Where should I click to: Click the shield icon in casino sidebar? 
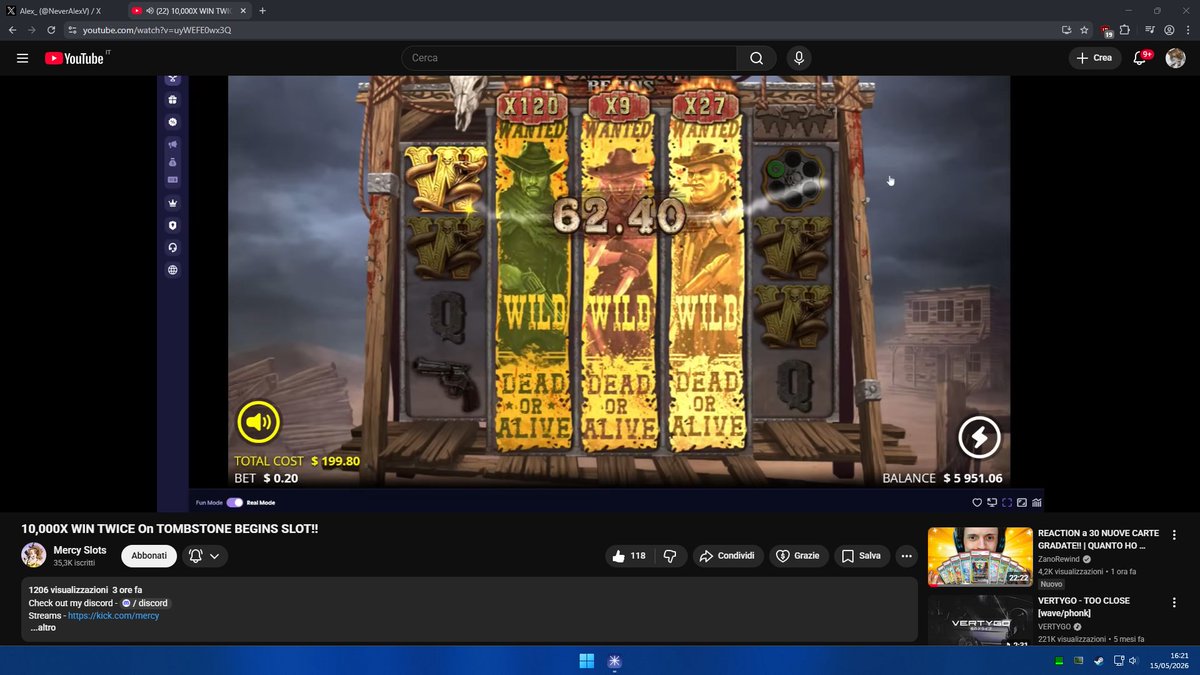pyautogui.click(x=172, y=225)
